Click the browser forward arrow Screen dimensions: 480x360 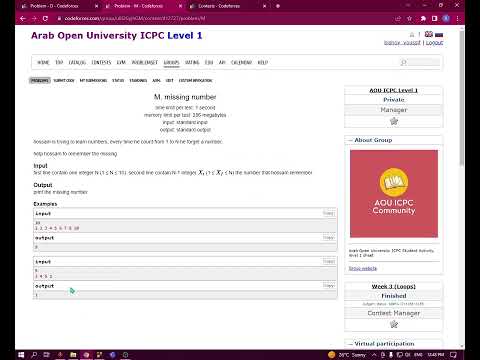(x=34, y=19)
